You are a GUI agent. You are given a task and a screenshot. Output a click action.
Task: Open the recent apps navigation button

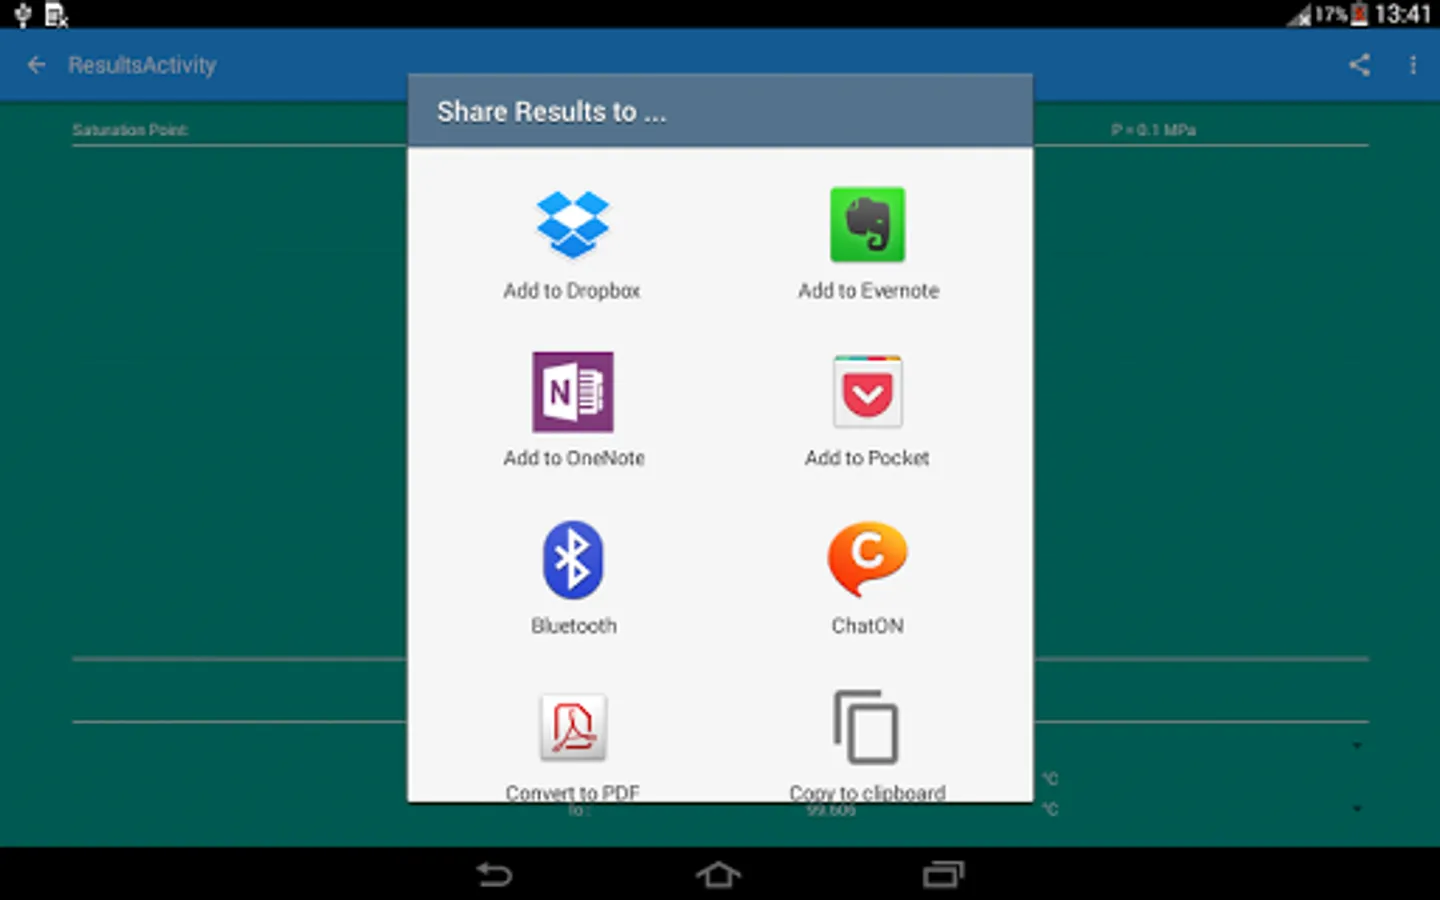943,875
